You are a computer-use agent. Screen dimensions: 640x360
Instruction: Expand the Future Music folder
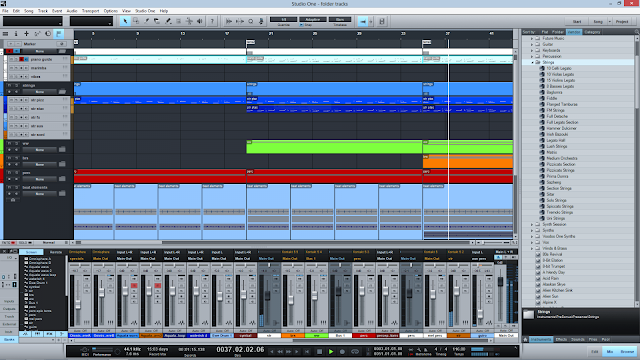coord(532,38)
